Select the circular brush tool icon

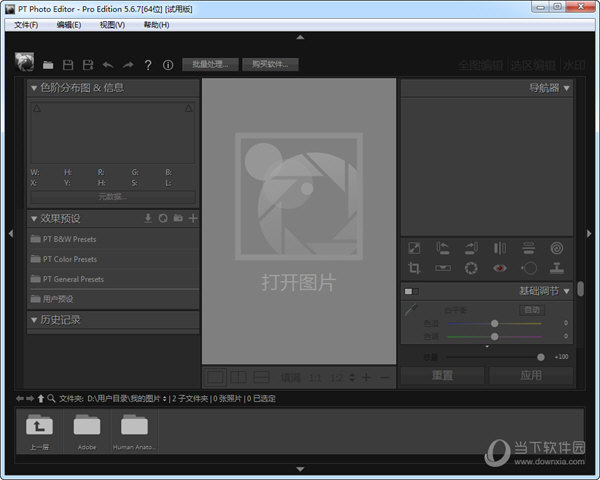(x=529, y=268)
